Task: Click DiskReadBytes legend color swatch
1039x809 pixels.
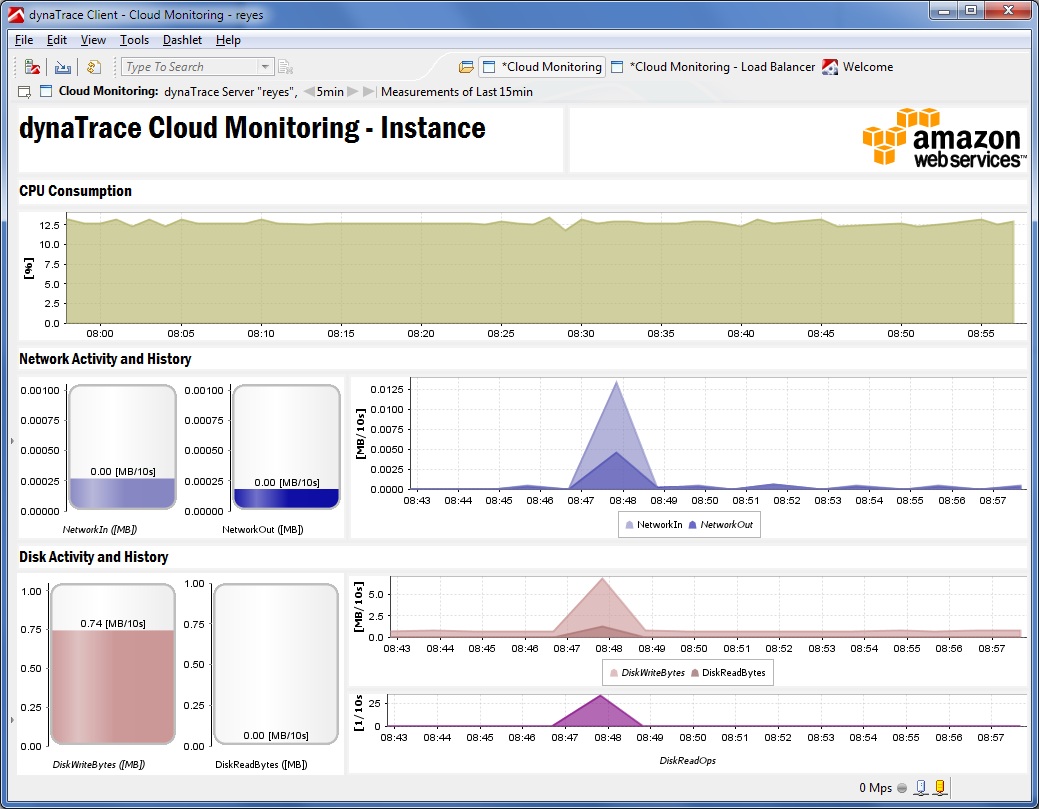Action: tap(694, 673)
